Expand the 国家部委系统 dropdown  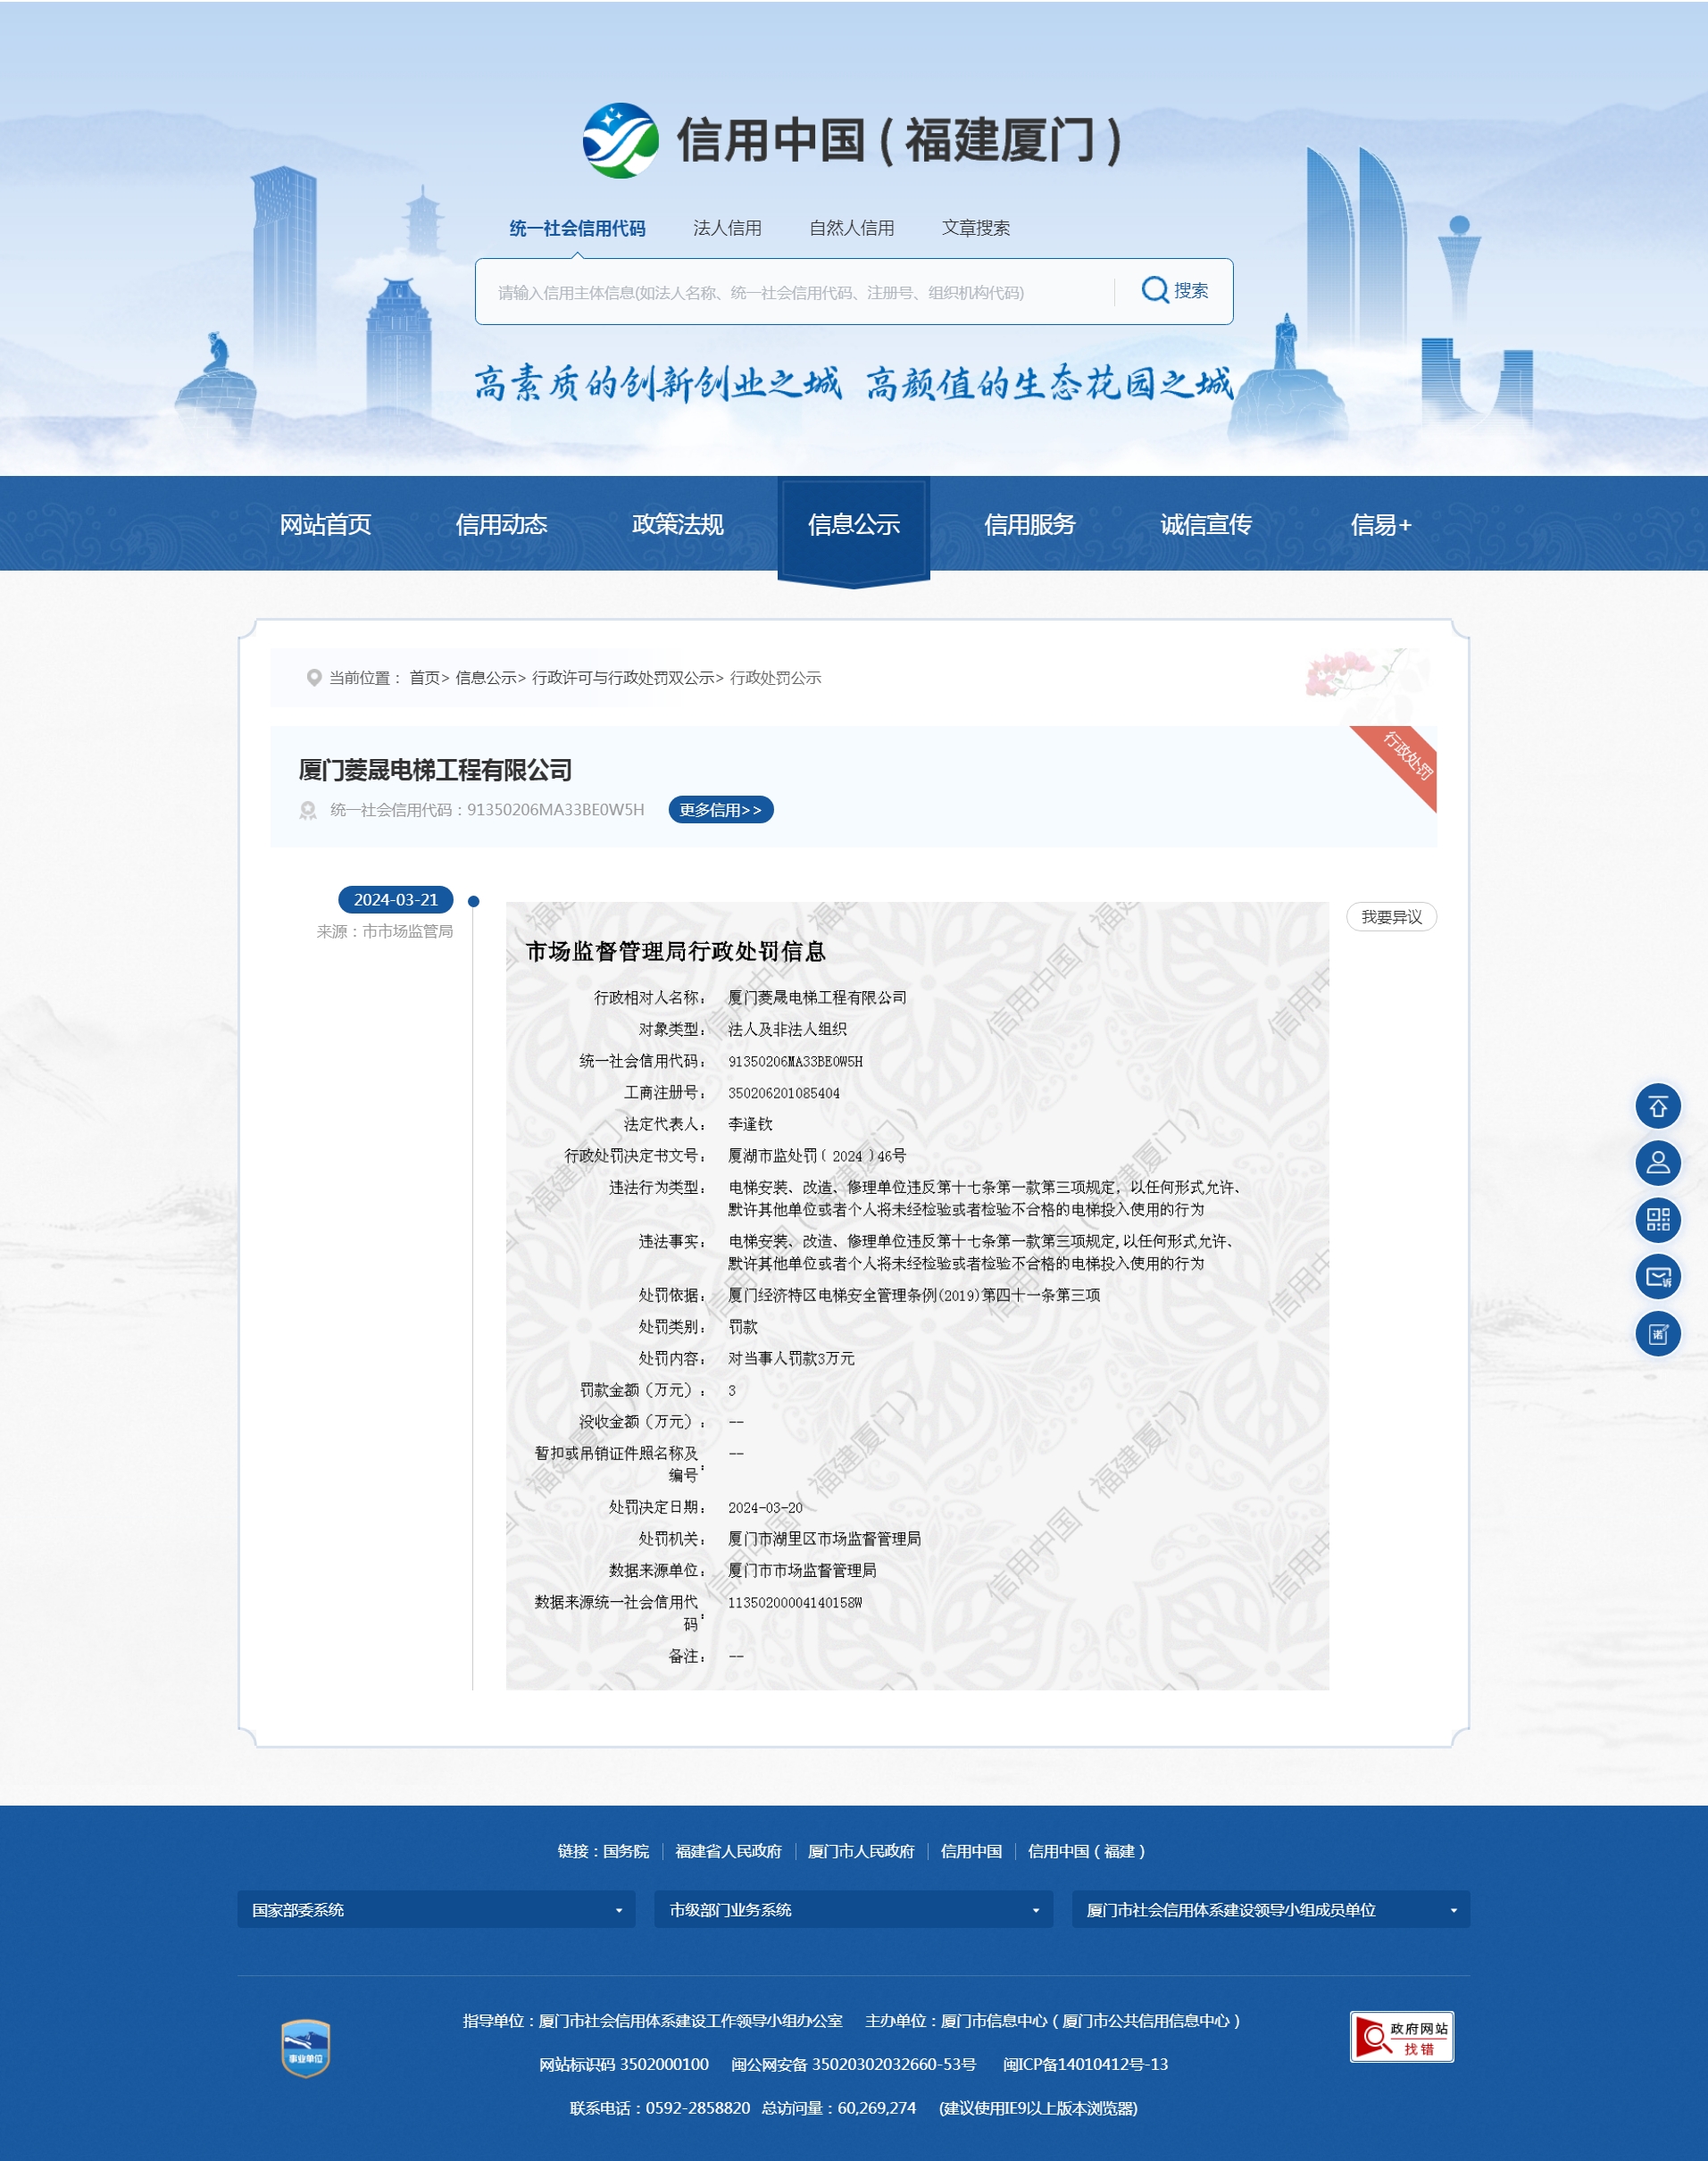[x=436, y=1909]
